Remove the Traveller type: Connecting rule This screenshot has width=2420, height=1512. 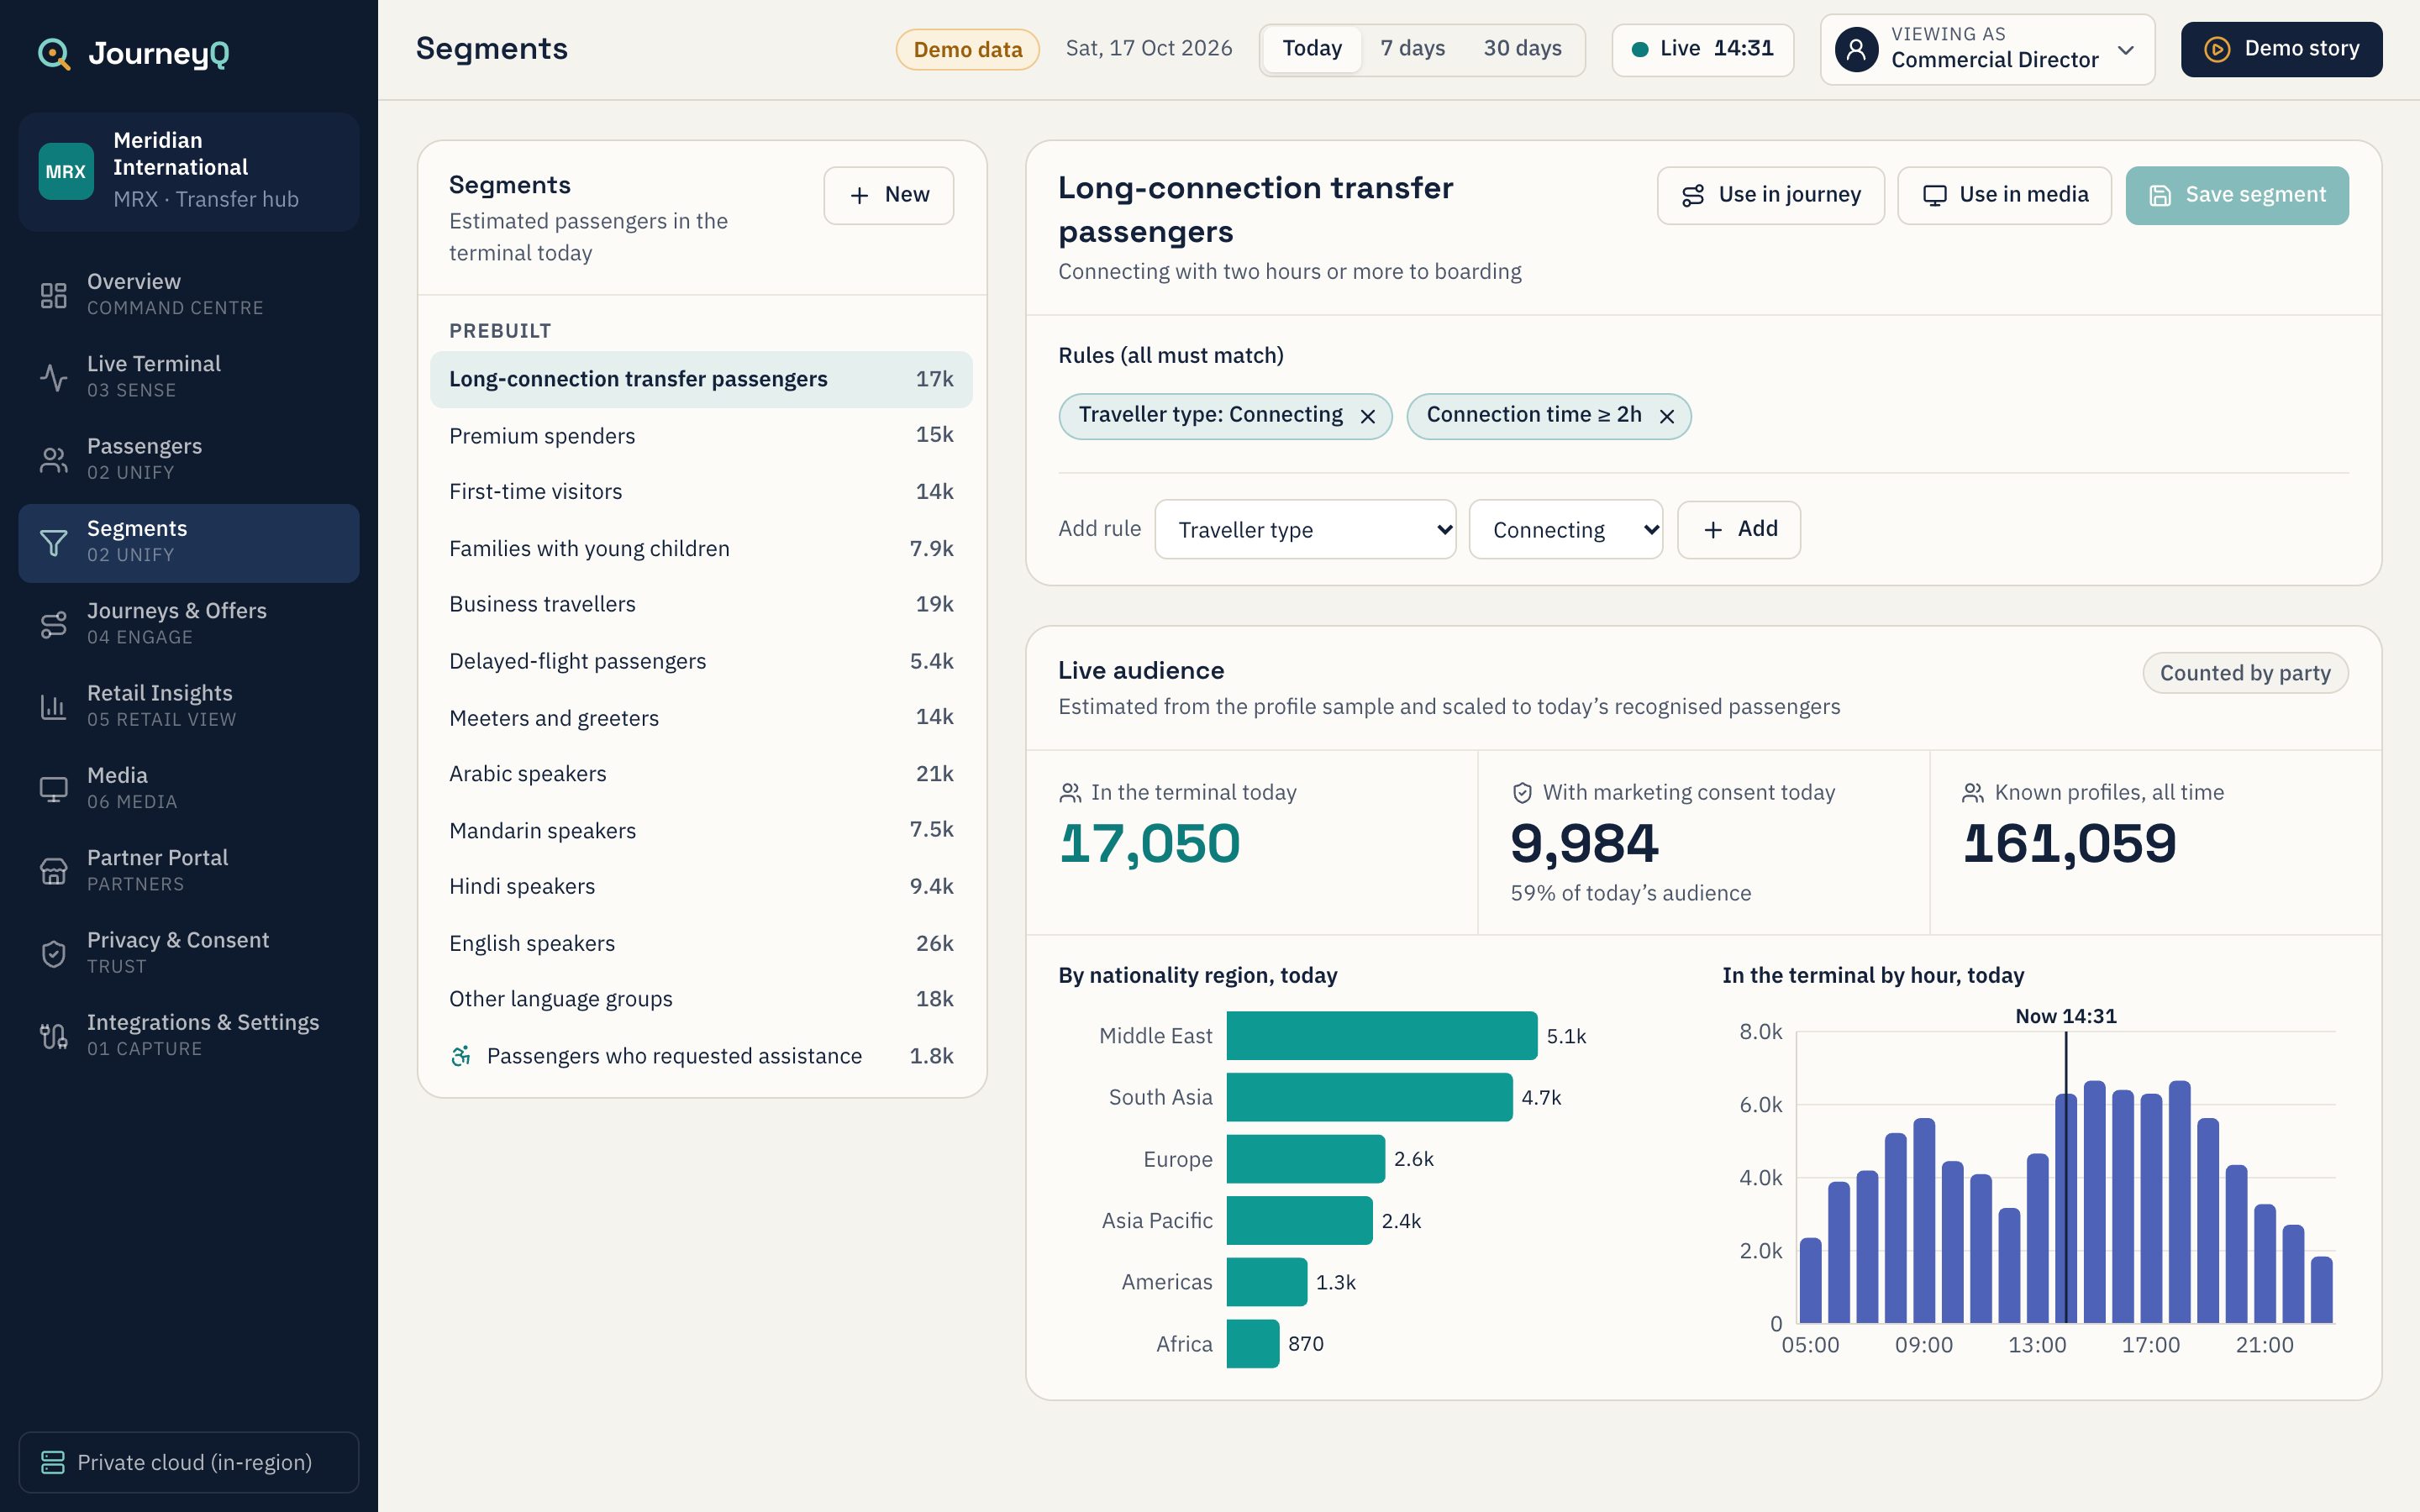pos(1368,417)
